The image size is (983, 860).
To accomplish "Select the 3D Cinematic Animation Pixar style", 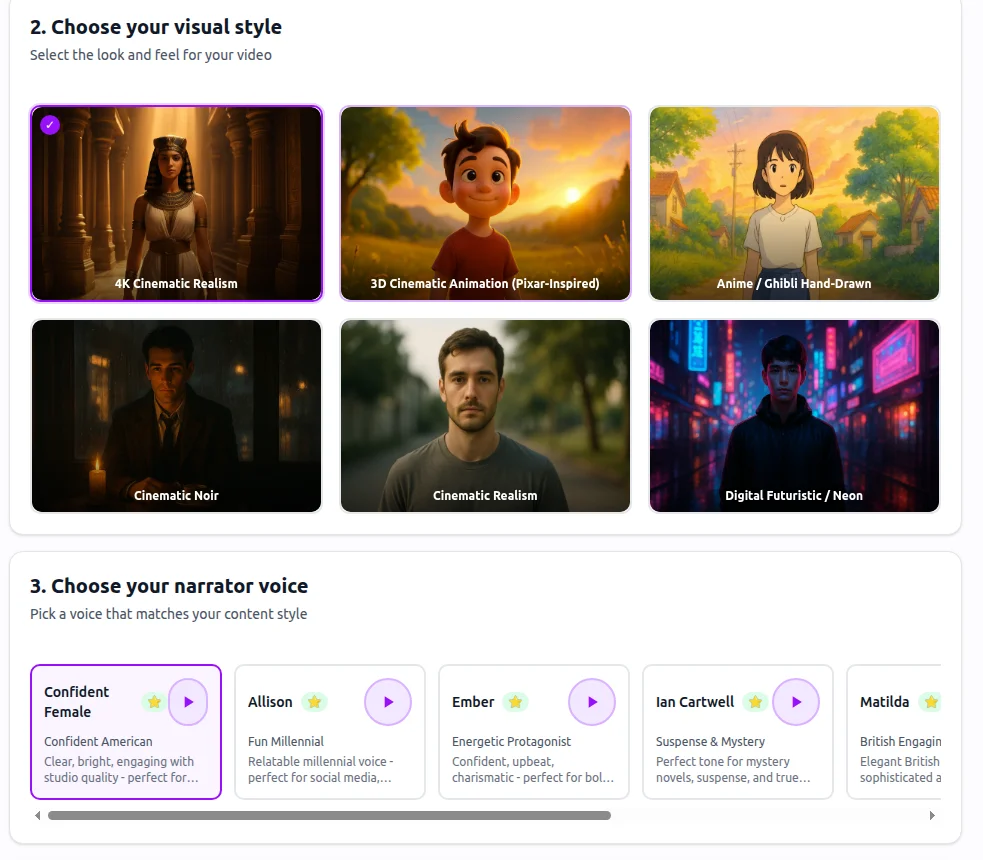I will tap(485, 203).
